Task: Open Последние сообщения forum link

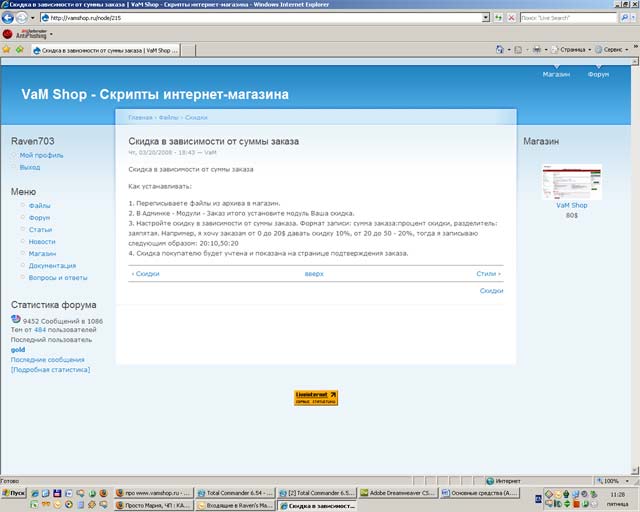Action: coord(48,360)
